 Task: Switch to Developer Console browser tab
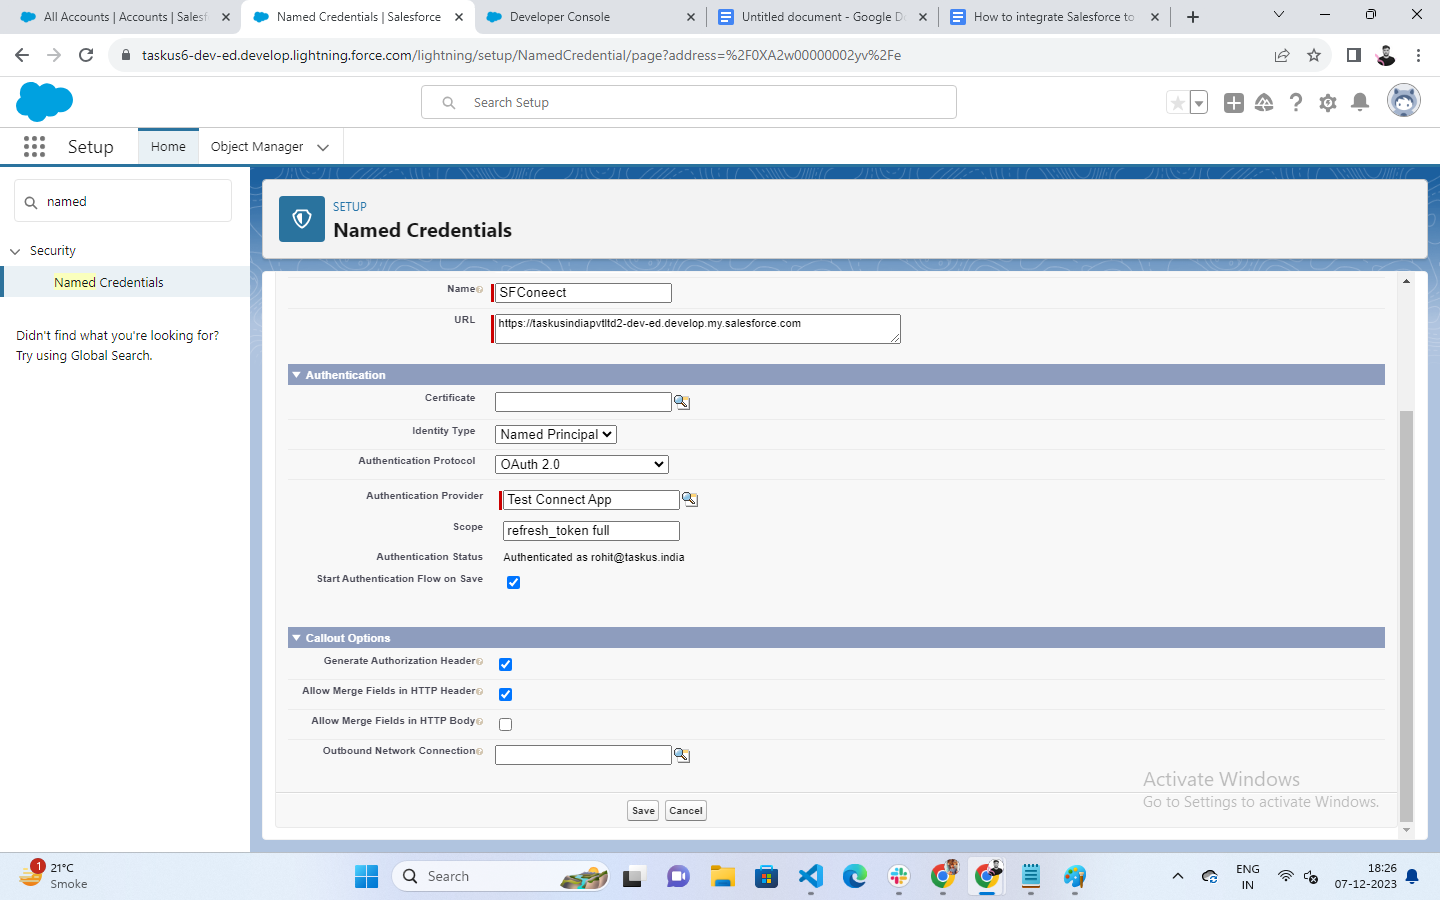pyautogui.click(x=590, y=17)
